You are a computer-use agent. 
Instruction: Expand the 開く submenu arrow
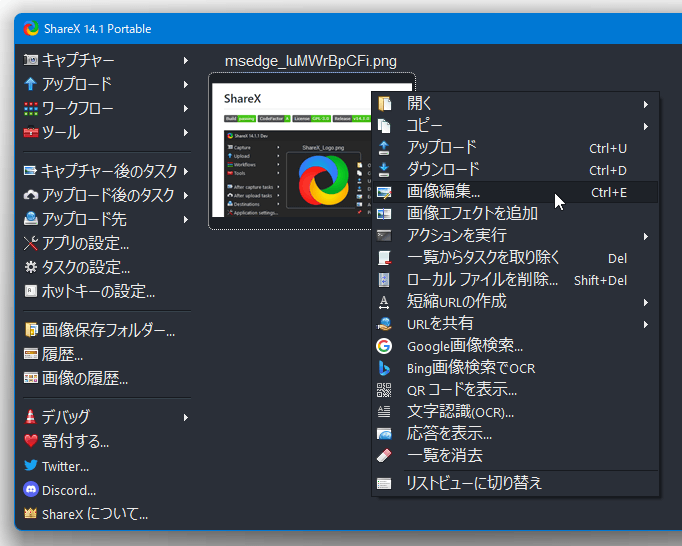[646, 104]
